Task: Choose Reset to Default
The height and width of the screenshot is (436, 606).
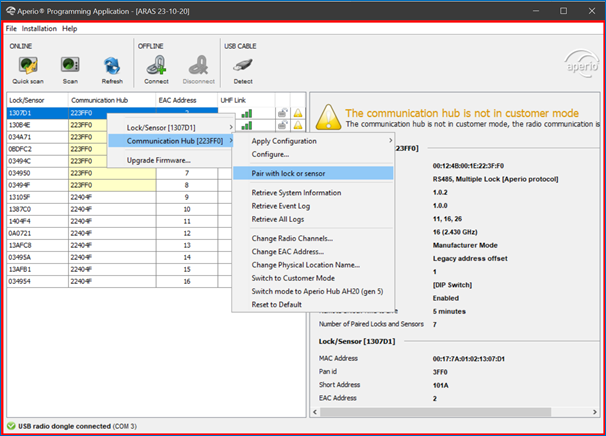Action: pyautogui.click(x=313, y=305)
